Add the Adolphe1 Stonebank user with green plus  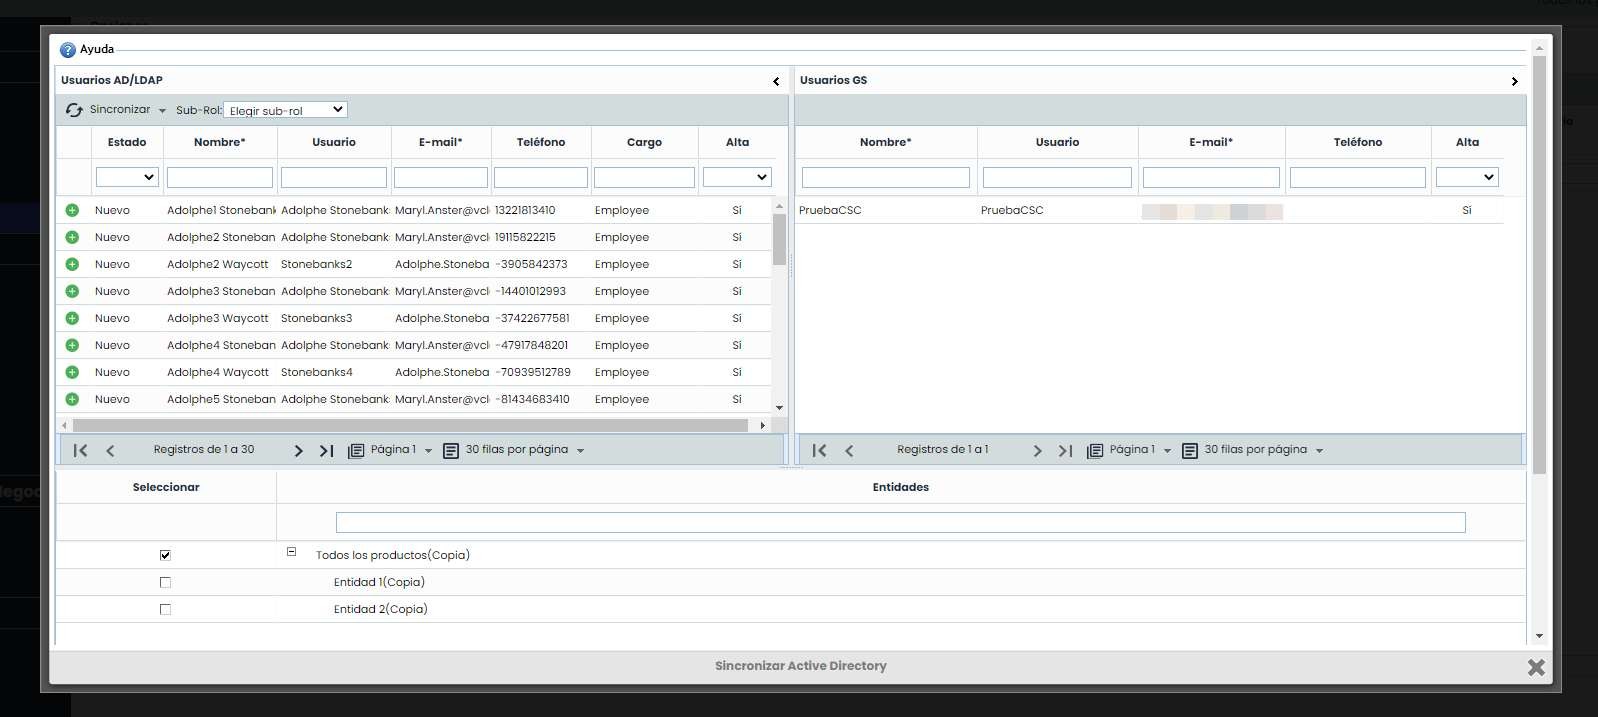[72, 211]
